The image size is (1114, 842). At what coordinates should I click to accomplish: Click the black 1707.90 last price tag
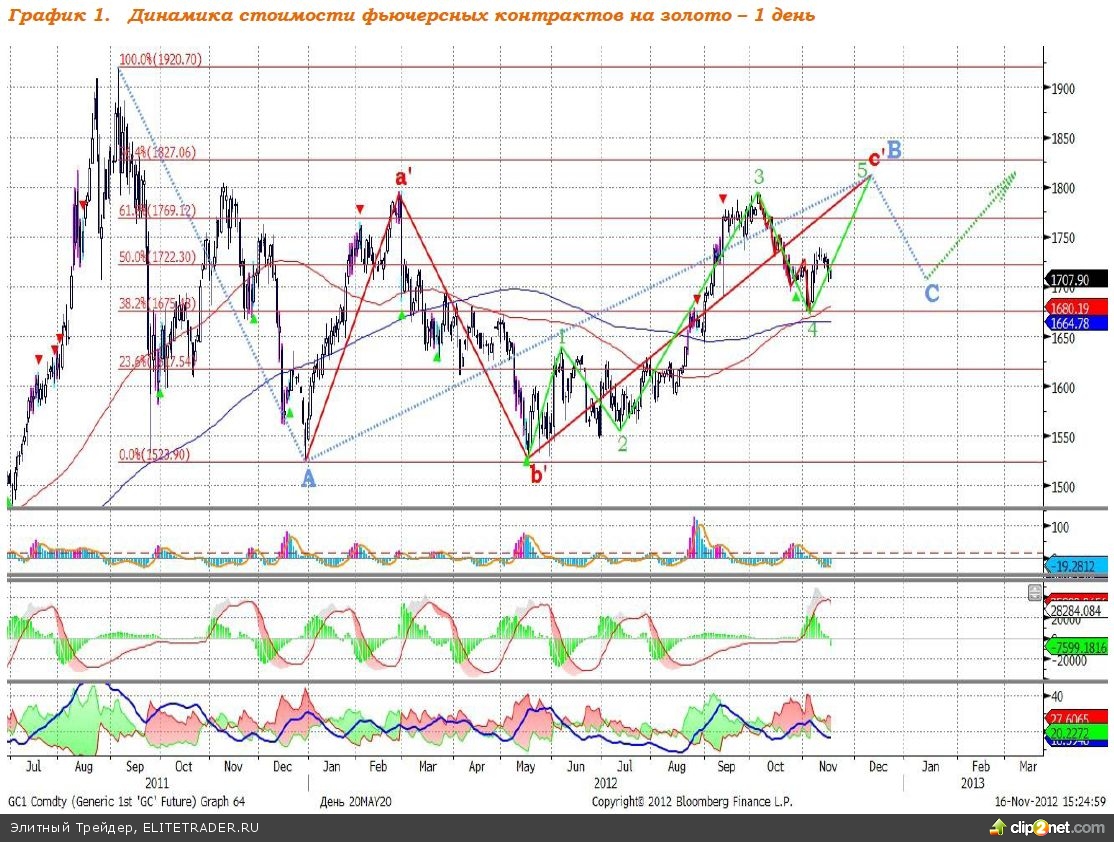point(1077,280)
